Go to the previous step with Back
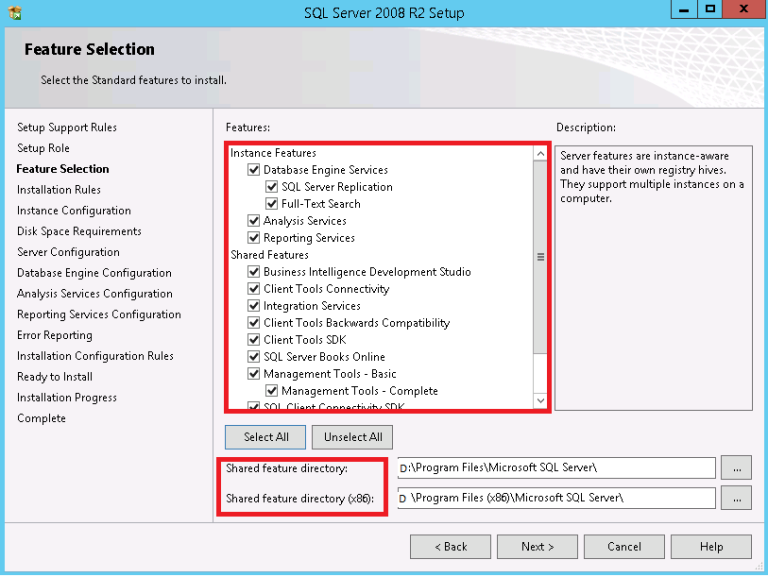Viewport: 768px width, 577px height. 451,546
